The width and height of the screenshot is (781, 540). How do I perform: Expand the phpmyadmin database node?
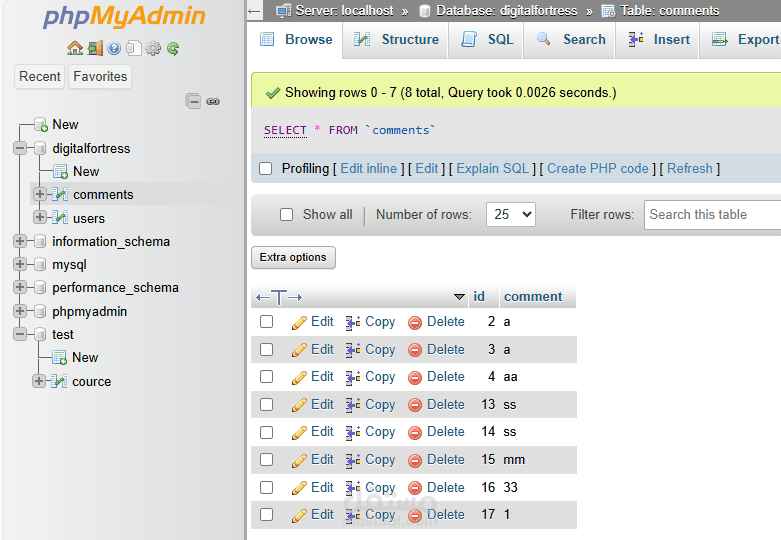click(x=20, y=311)
